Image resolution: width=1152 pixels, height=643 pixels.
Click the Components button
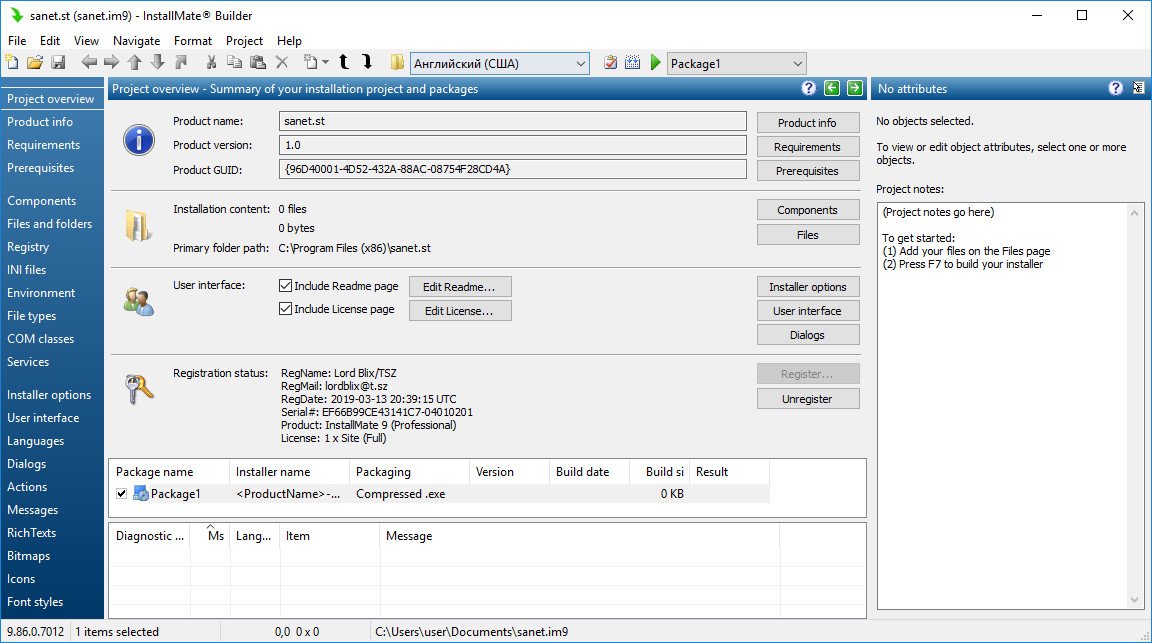coord(807,210)
